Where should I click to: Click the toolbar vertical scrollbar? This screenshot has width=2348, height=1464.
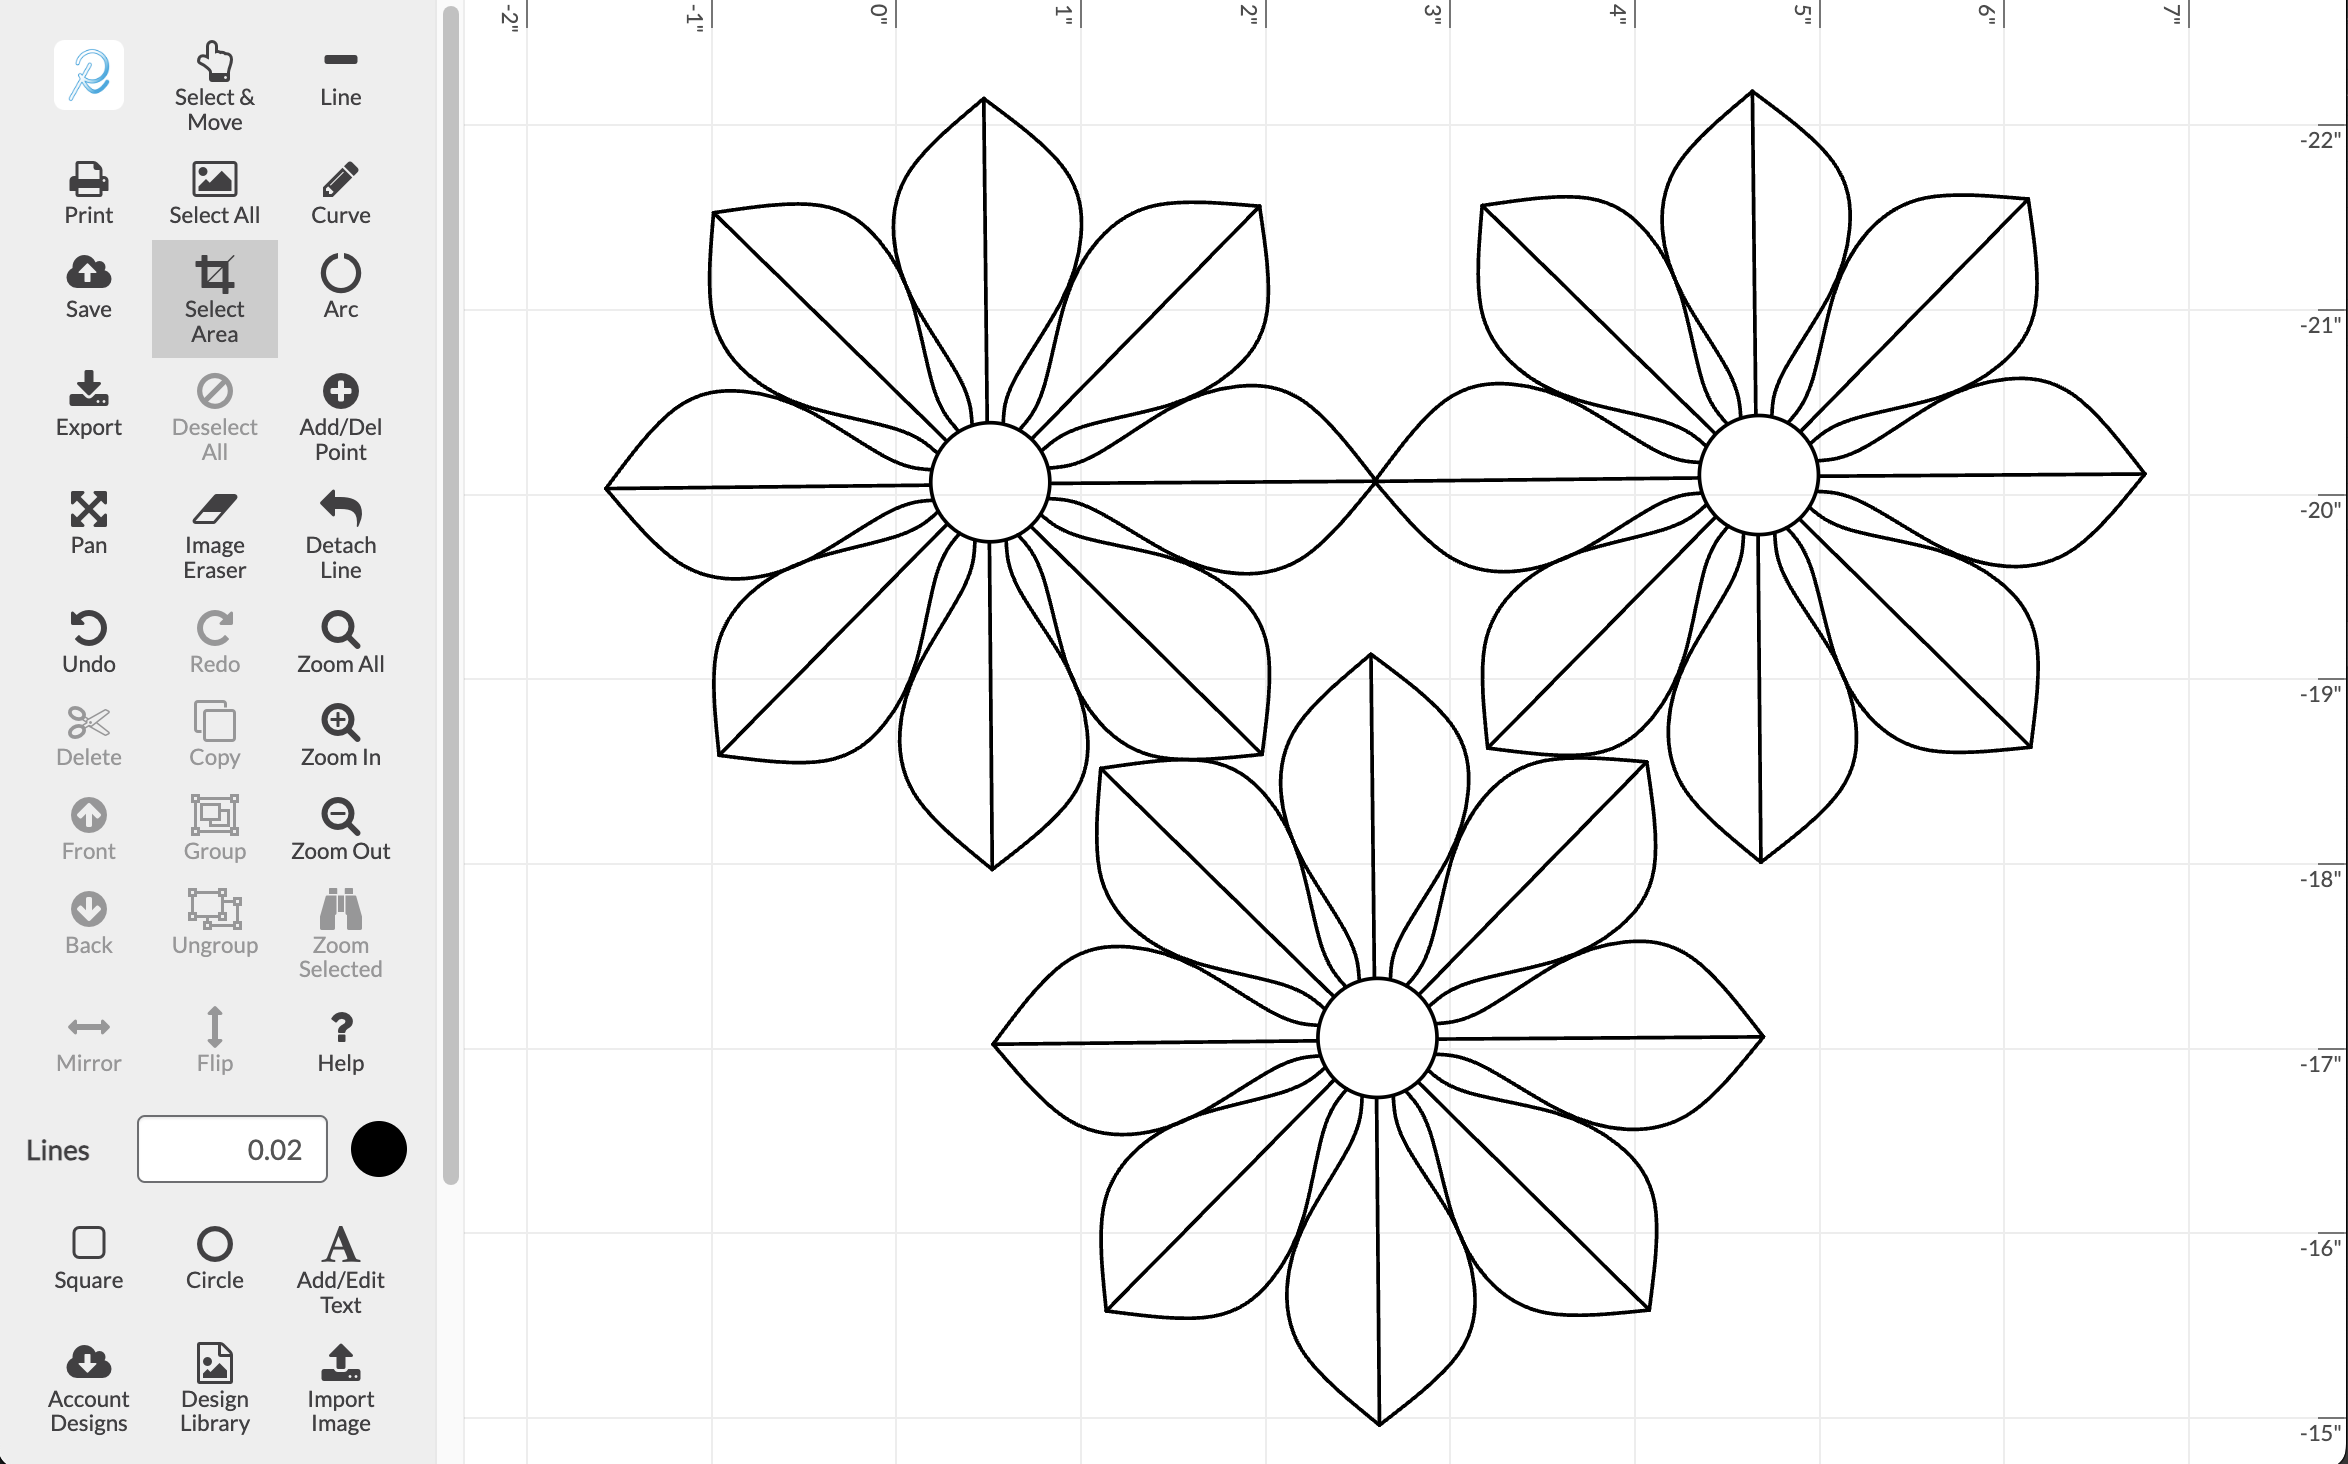[450, 600]
